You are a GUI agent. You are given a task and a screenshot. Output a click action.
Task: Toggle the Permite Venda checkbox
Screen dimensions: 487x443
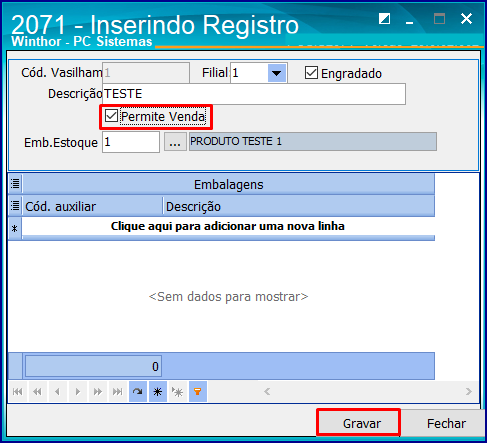pyautogui.click(x=111, y=116)
